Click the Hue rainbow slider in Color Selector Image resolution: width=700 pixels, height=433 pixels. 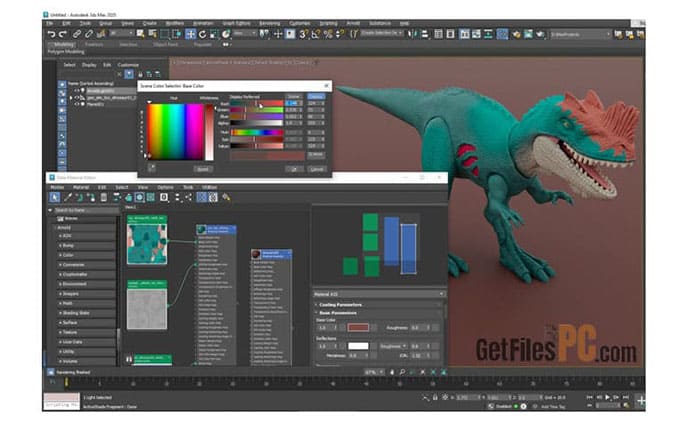click(x=257, y=132)
